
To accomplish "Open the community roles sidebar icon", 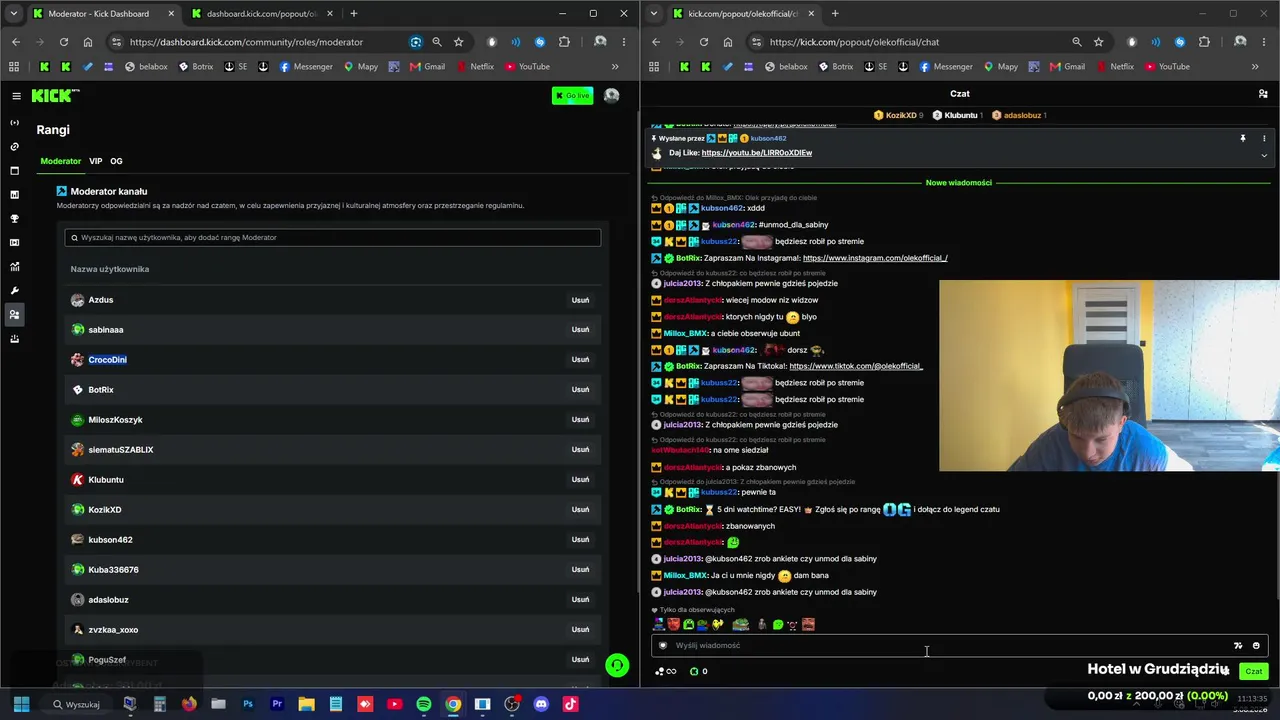I will [14, 315].
